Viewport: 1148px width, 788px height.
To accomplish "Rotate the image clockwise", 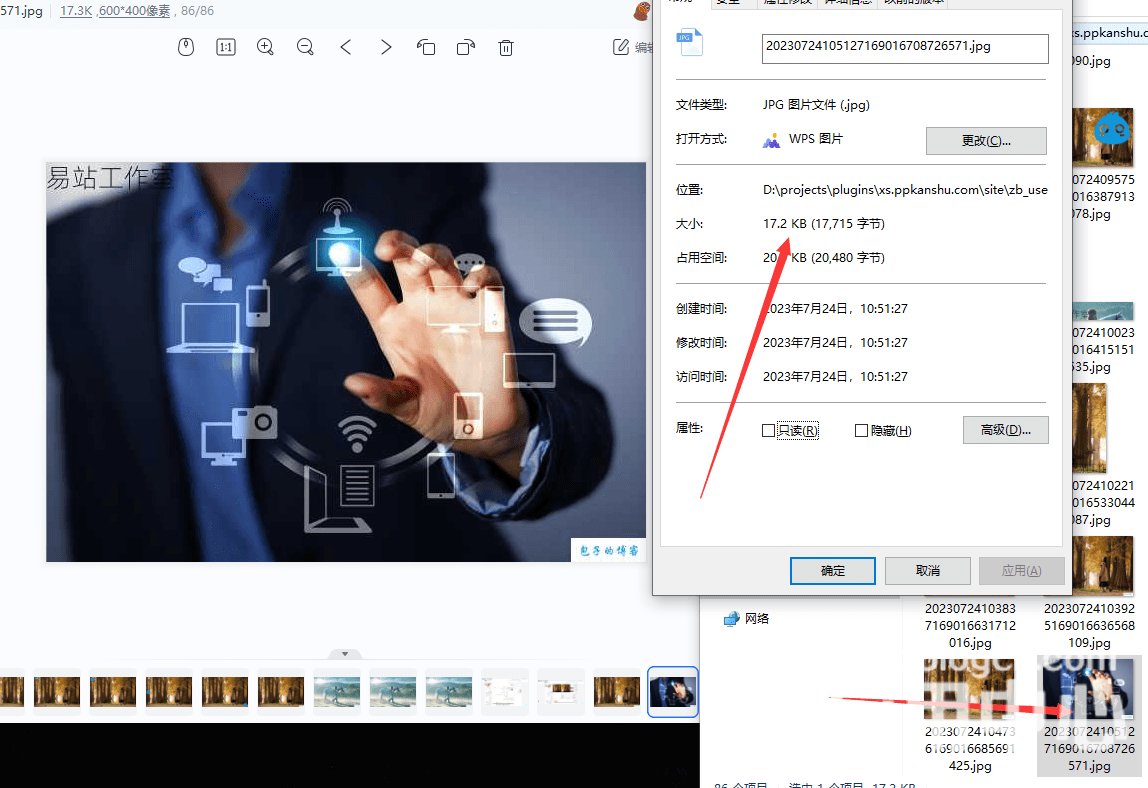I will (x=466, y=48).
